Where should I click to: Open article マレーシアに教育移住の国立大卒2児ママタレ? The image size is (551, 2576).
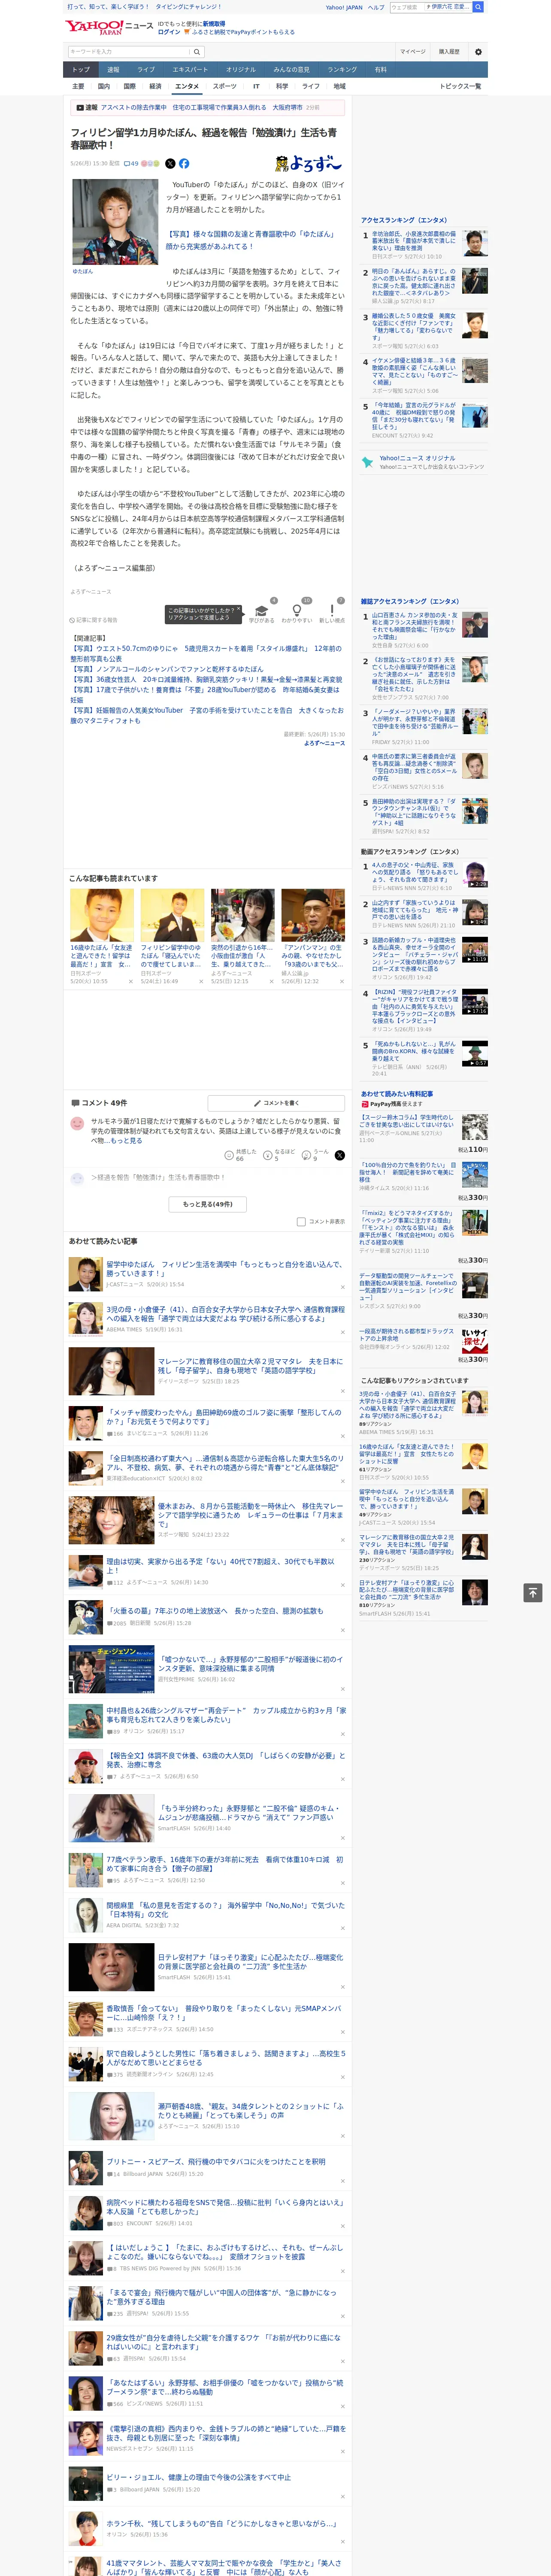[x=250, y=1366]
